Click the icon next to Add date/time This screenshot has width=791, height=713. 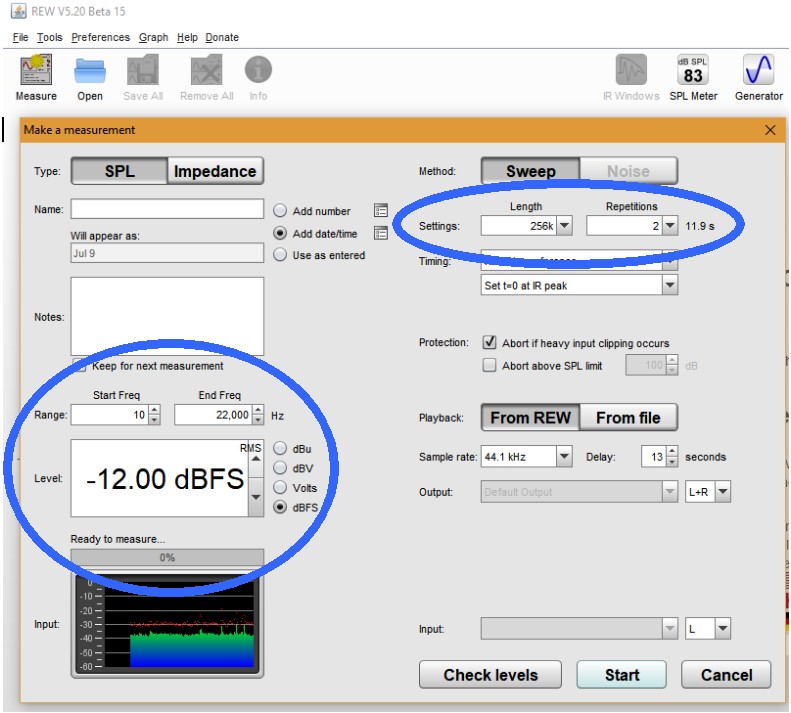point(380,233)
